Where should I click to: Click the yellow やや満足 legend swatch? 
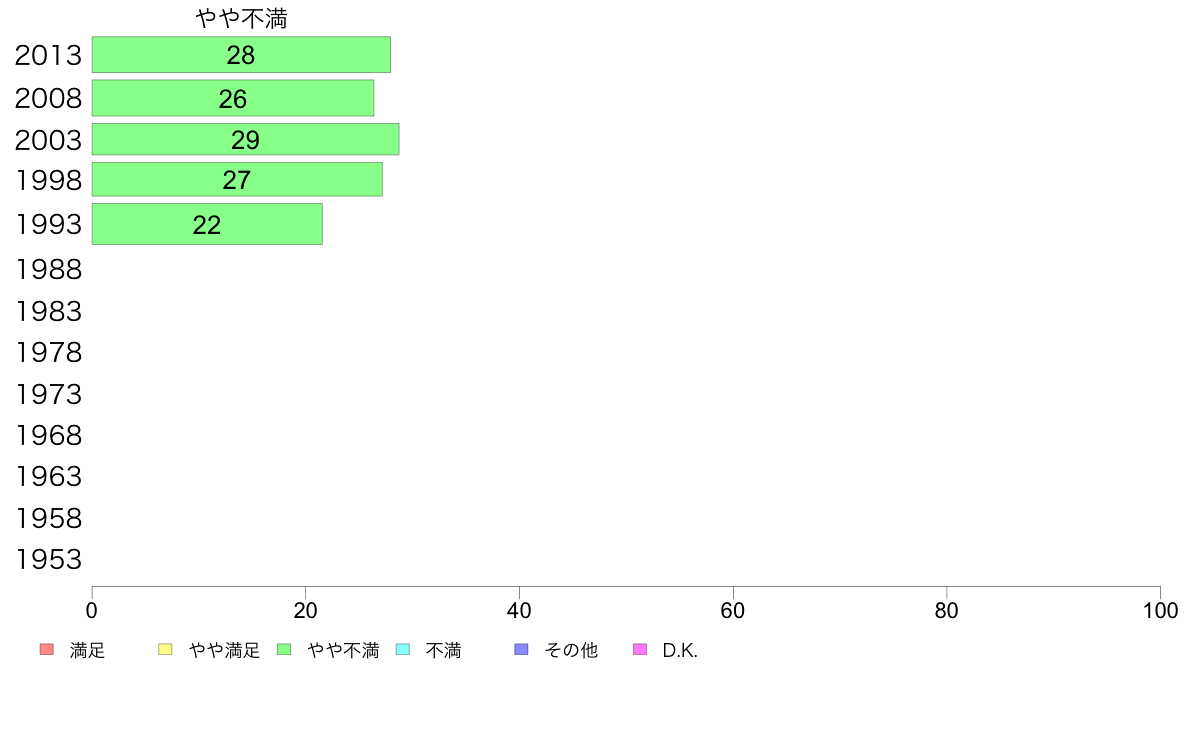(165, 650)
